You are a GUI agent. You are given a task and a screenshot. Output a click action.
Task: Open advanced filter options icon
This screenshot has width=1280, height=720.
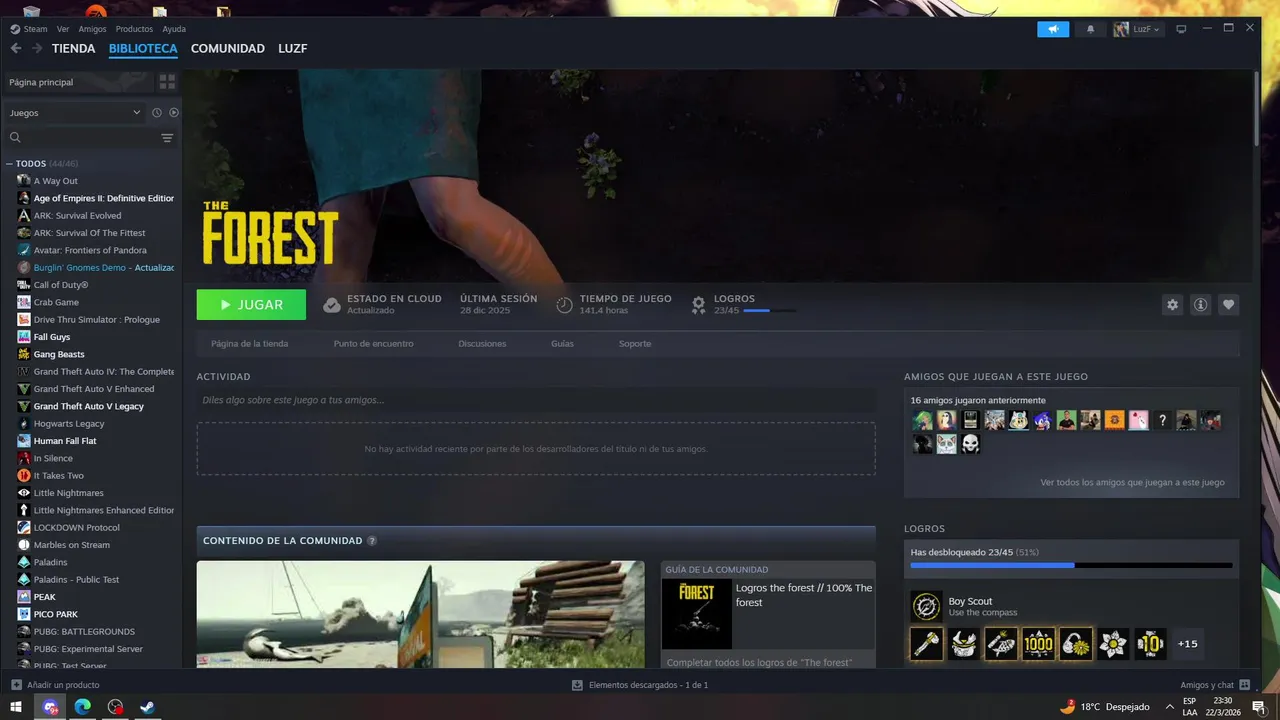coord(167,138)
